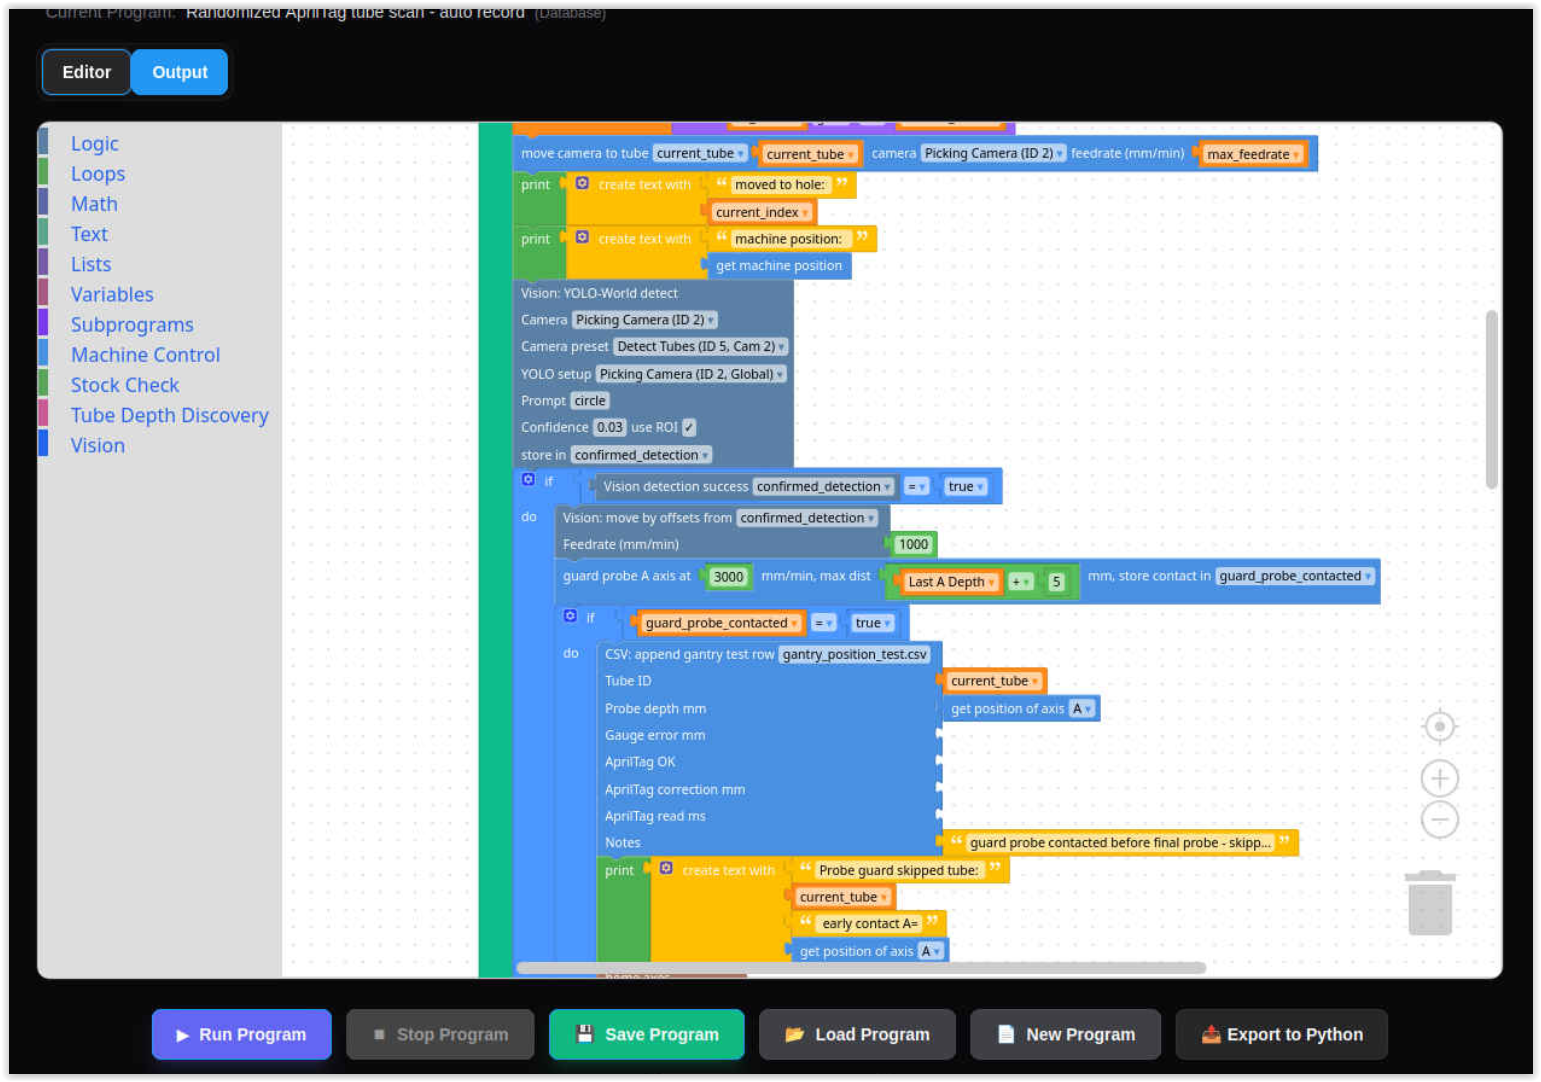The height and width of the screenshot is (1082, 1541).
Task: Toggle the use ROI checkbox
Action: click(x=689, y=427)
